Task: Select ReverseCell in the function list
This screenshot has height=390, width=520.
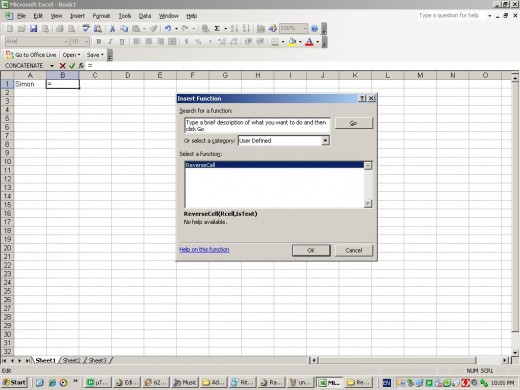Action: pos(274,165)
